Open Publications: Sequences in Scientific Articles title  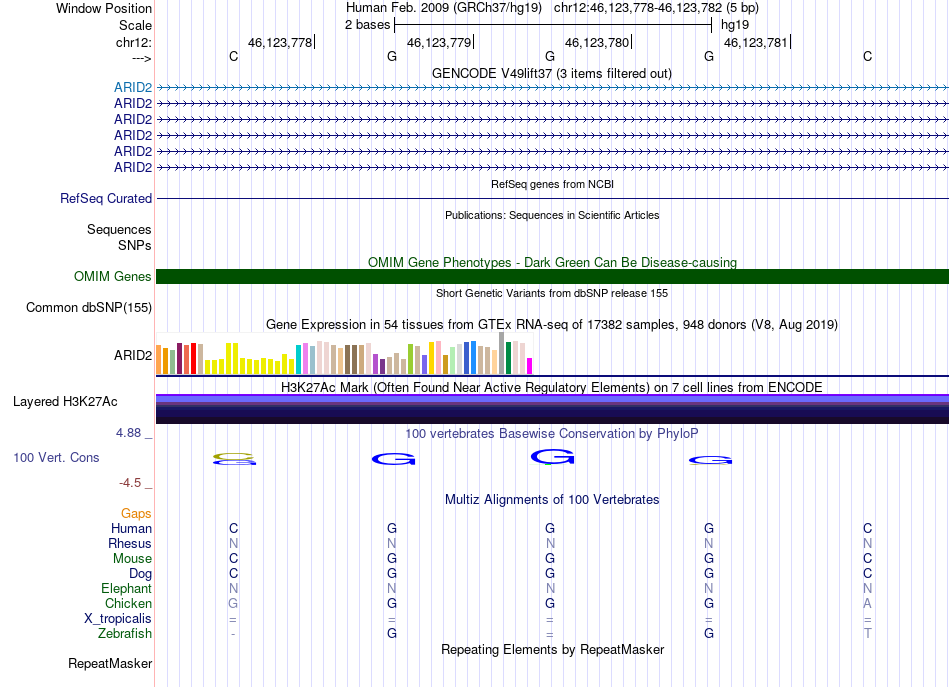pos(552,215)
